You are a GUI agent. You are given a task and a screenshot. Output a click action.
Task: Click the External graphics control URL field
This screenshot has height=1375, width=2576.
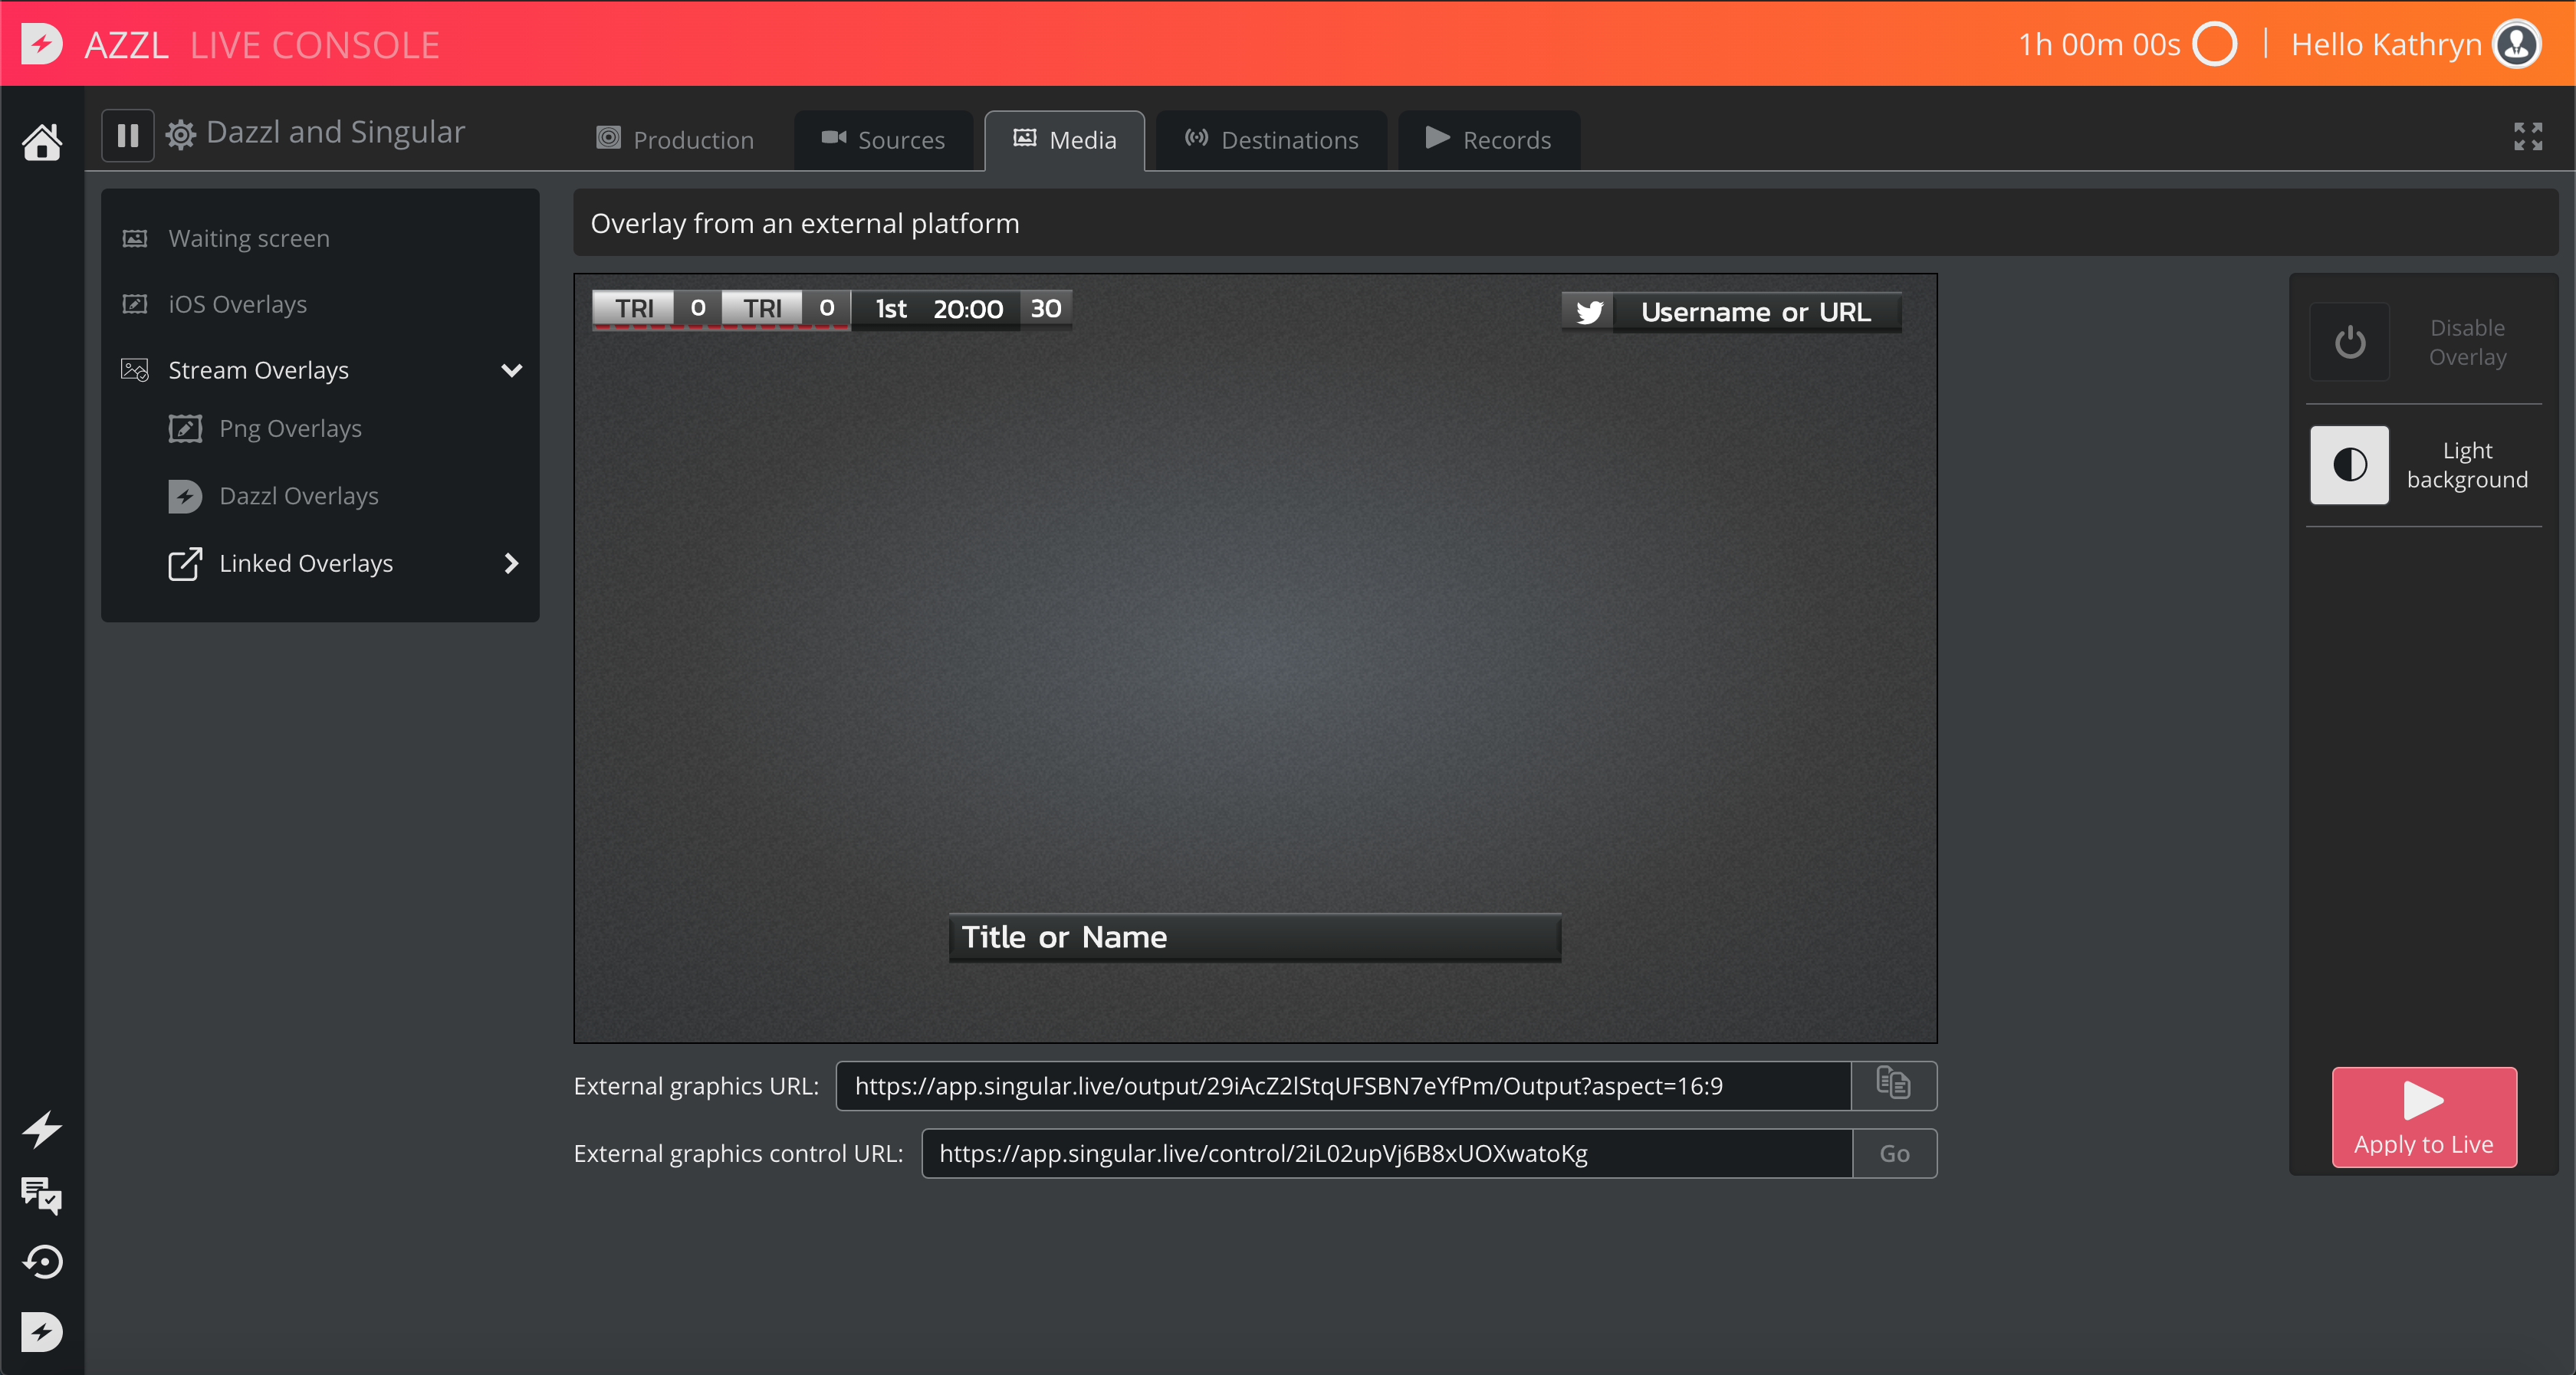[1386, 1154]
